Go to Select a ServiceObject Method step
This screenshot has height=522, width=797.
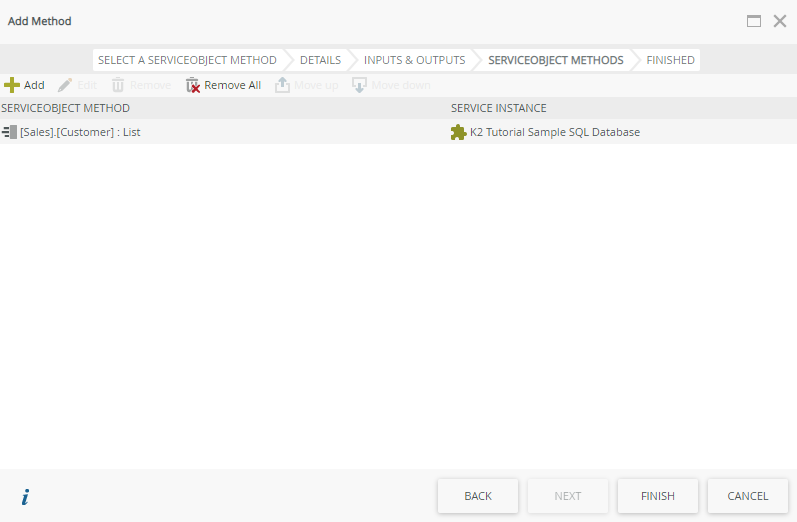coord(187,60)
